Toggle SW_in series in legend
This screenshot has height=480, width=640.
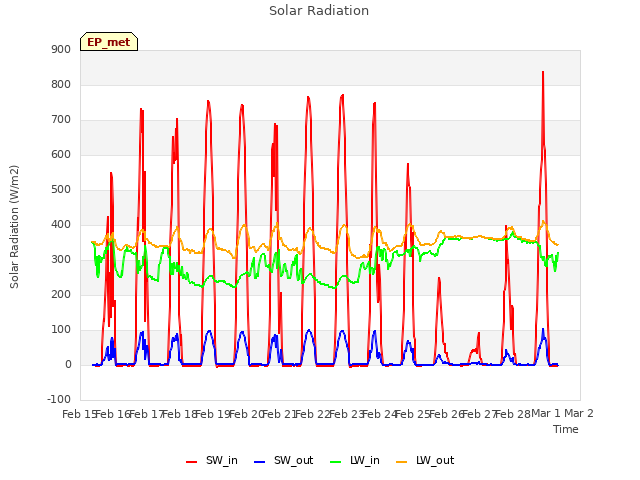point(211,460)
